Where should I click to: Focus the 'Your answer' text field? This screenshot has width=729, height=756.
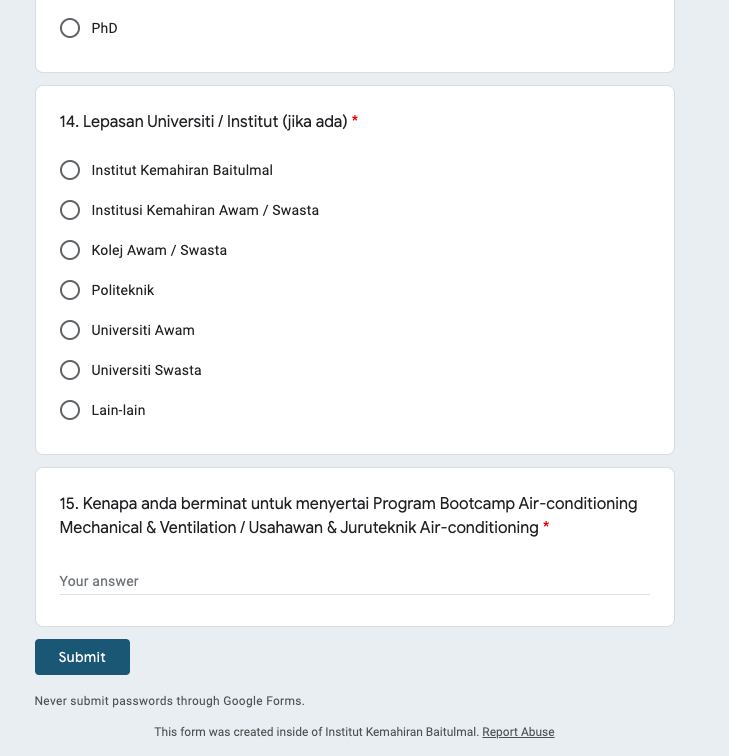click(x=354, y=581)
